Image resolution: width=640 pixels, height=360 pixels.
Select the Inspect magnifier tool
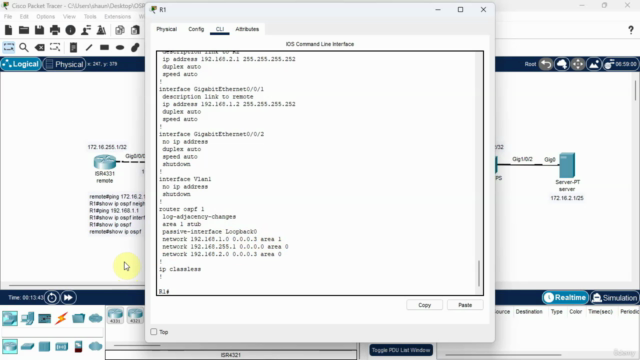[x=24, y=47]
